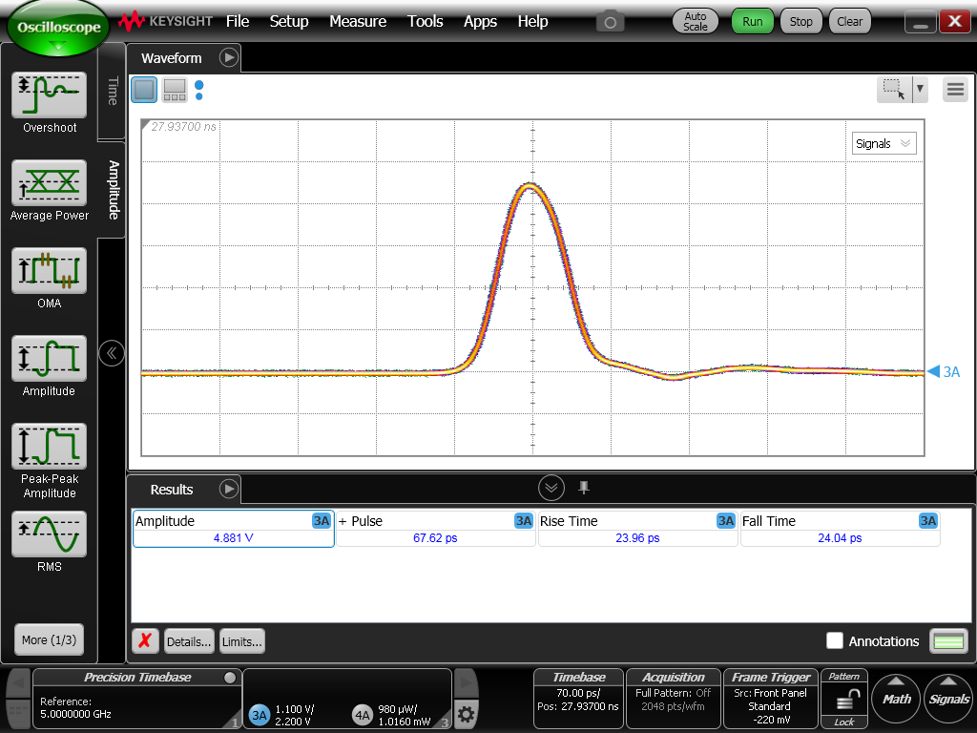Open channel 3A settings
Viewport: 977px width, 733px height.
point(259,715)
